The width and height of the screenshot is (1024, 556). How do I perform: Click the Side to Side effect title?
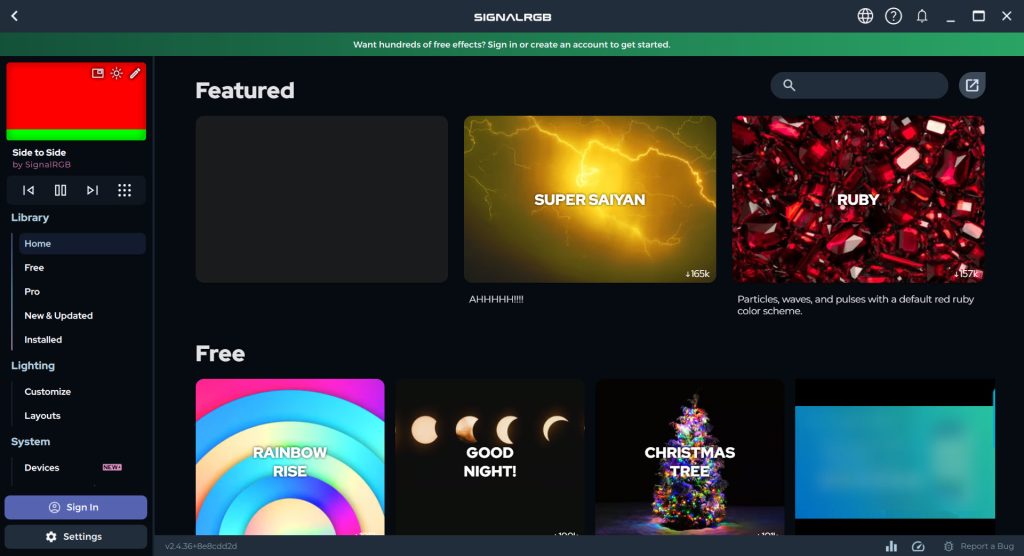pos(39,152)
